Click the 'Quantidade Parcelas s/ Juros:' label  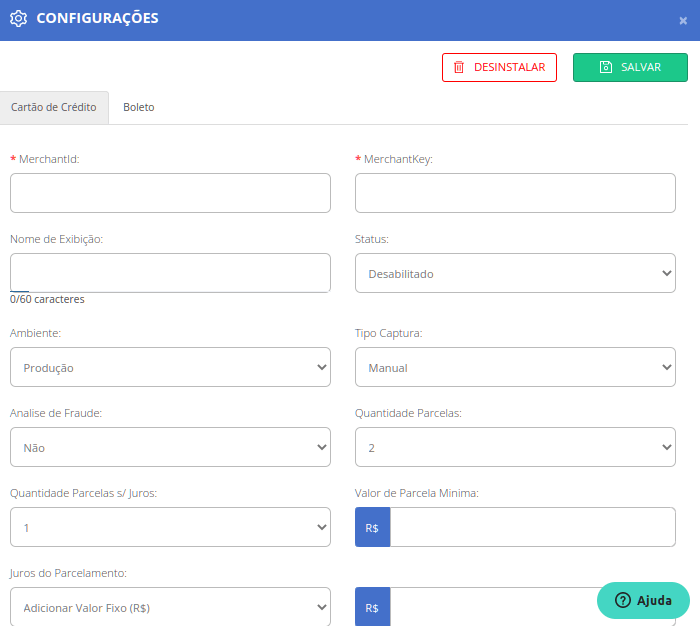tap(83, 493)
